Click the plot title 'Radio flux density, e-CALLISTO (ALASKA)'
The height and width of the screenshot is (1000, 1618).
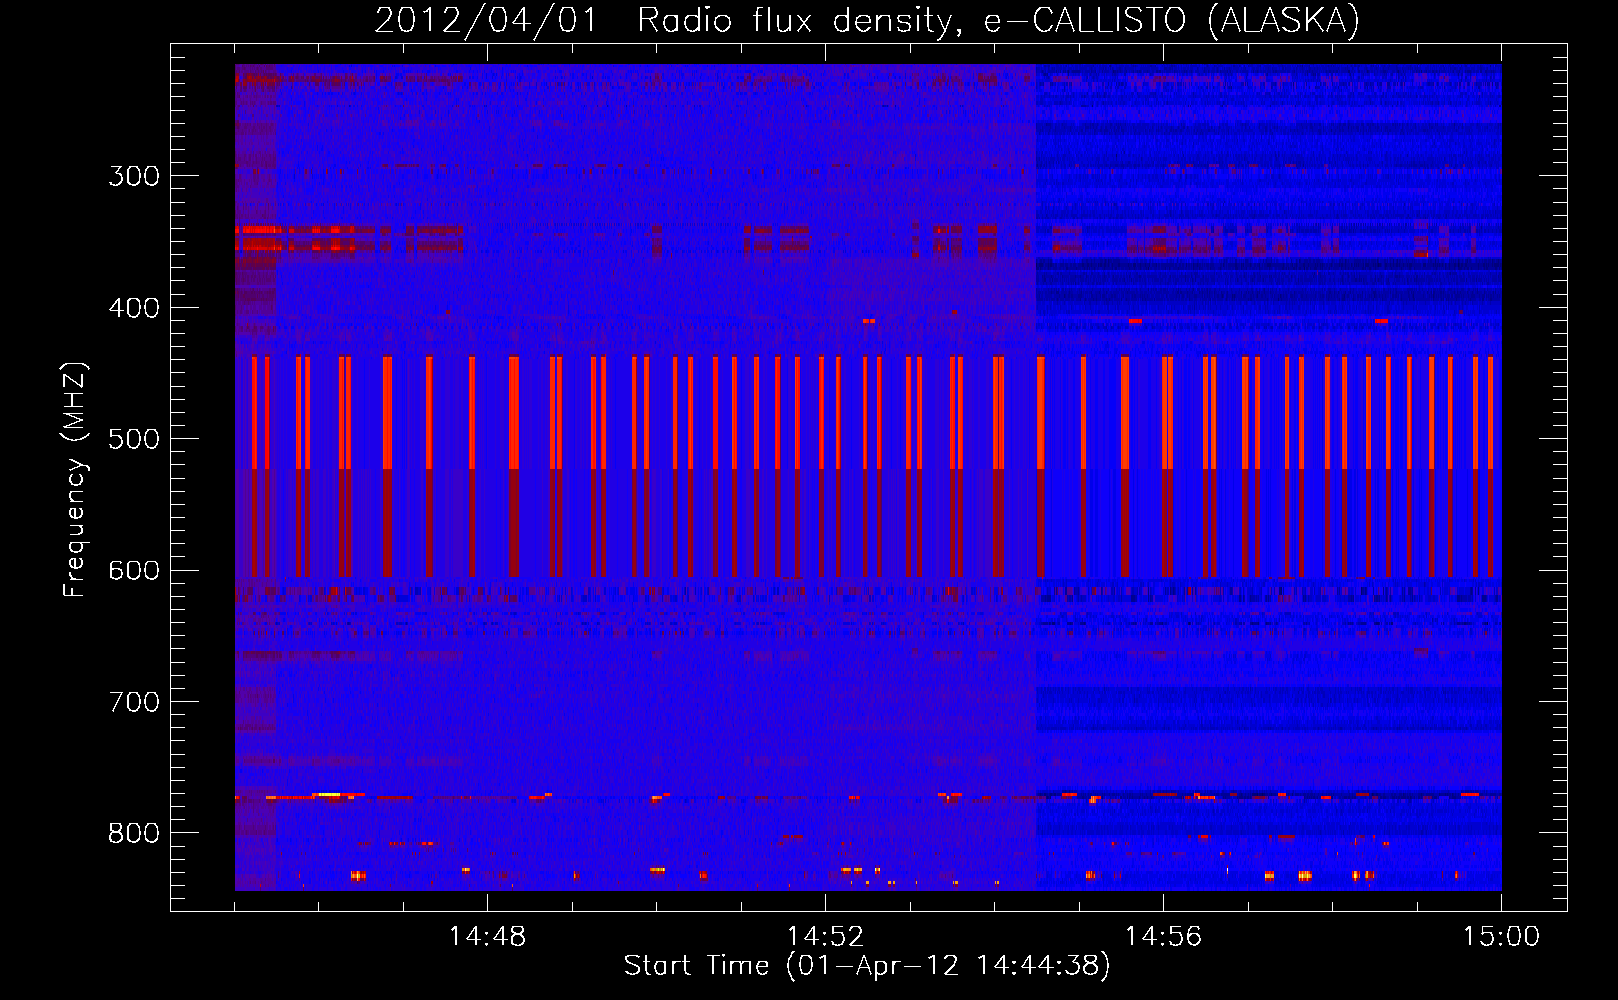tap(998, 20)
